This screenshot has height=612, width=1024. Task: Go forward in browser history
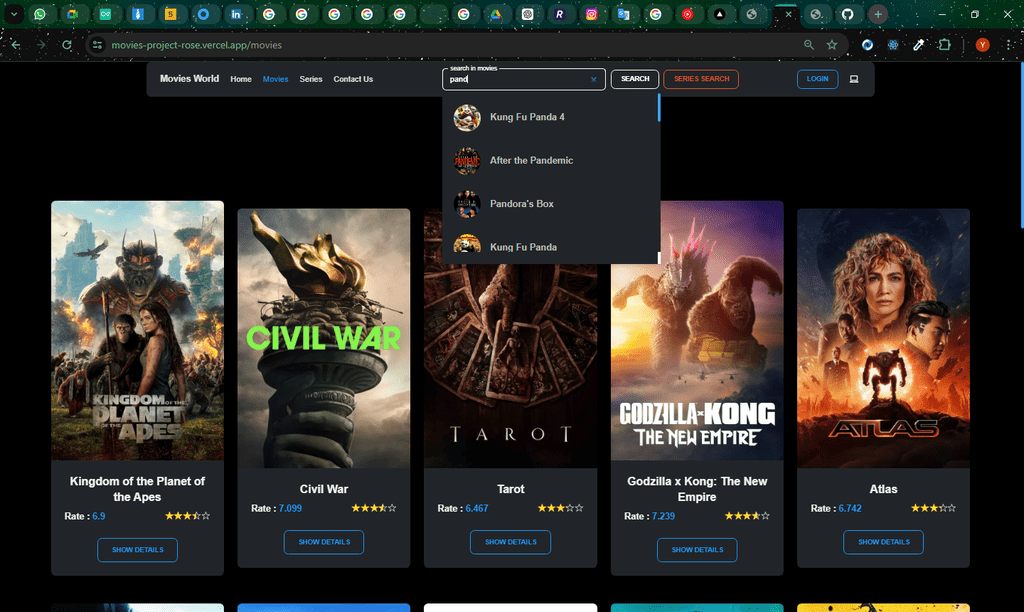(41, 45)
